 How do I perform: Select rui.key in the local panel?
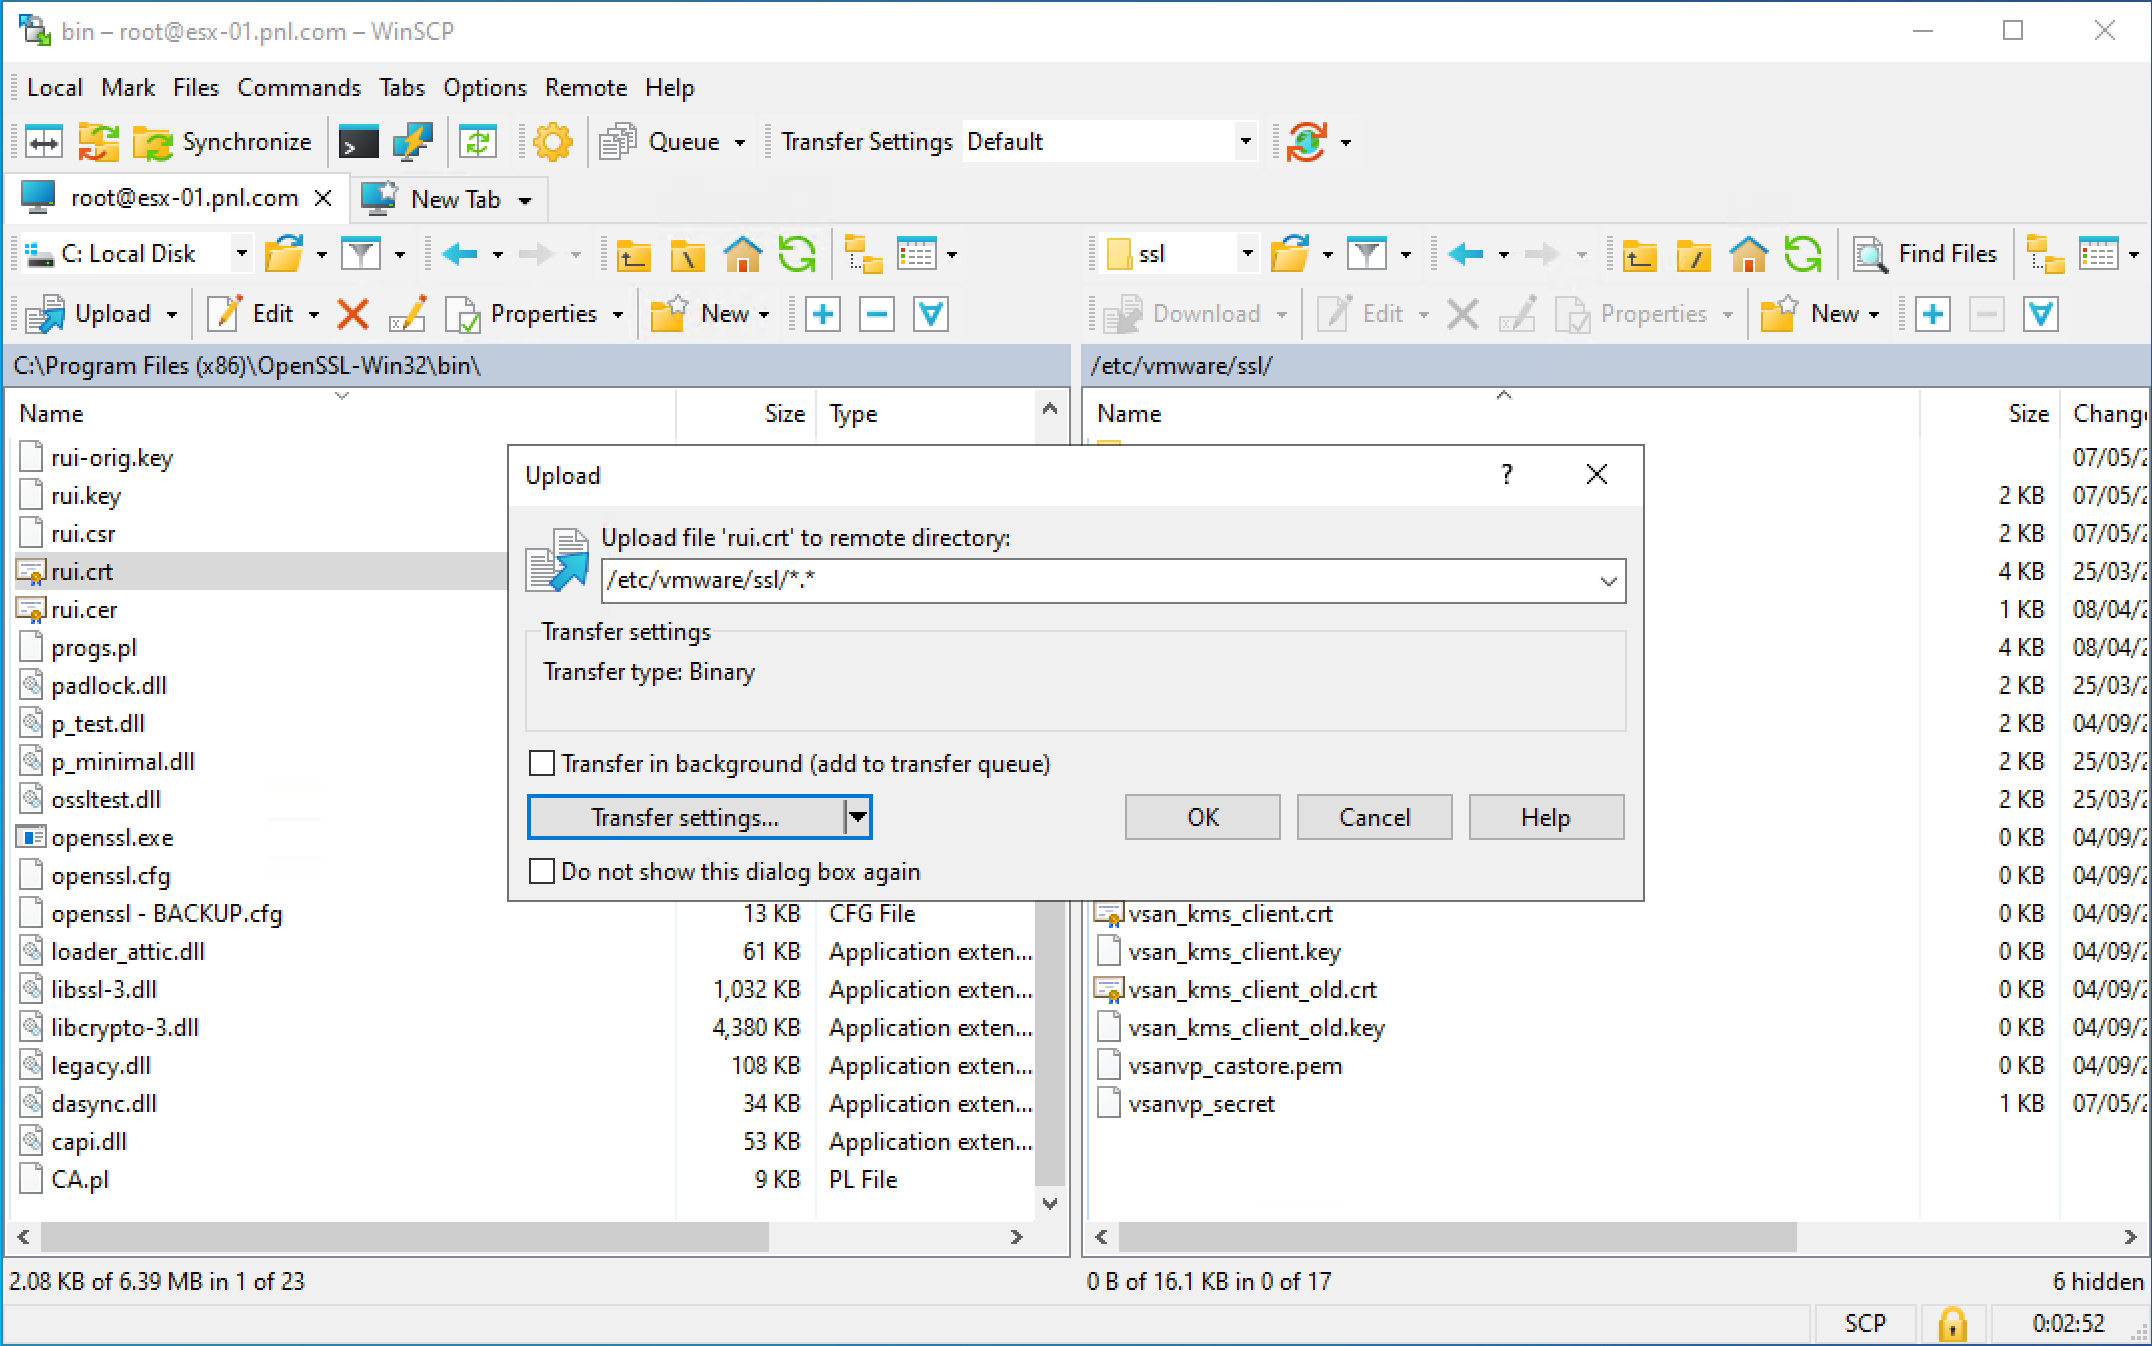(86, 496)
